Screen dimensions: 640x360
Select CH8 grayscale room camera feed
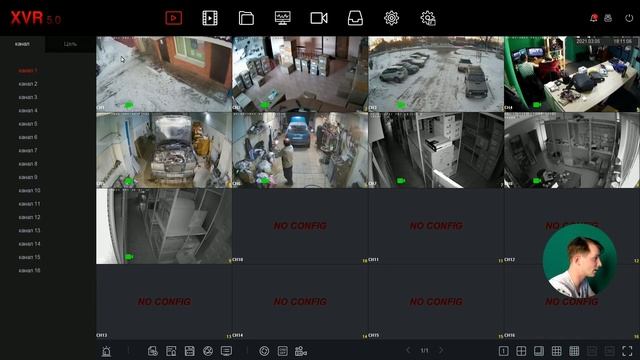click(572, 150)
